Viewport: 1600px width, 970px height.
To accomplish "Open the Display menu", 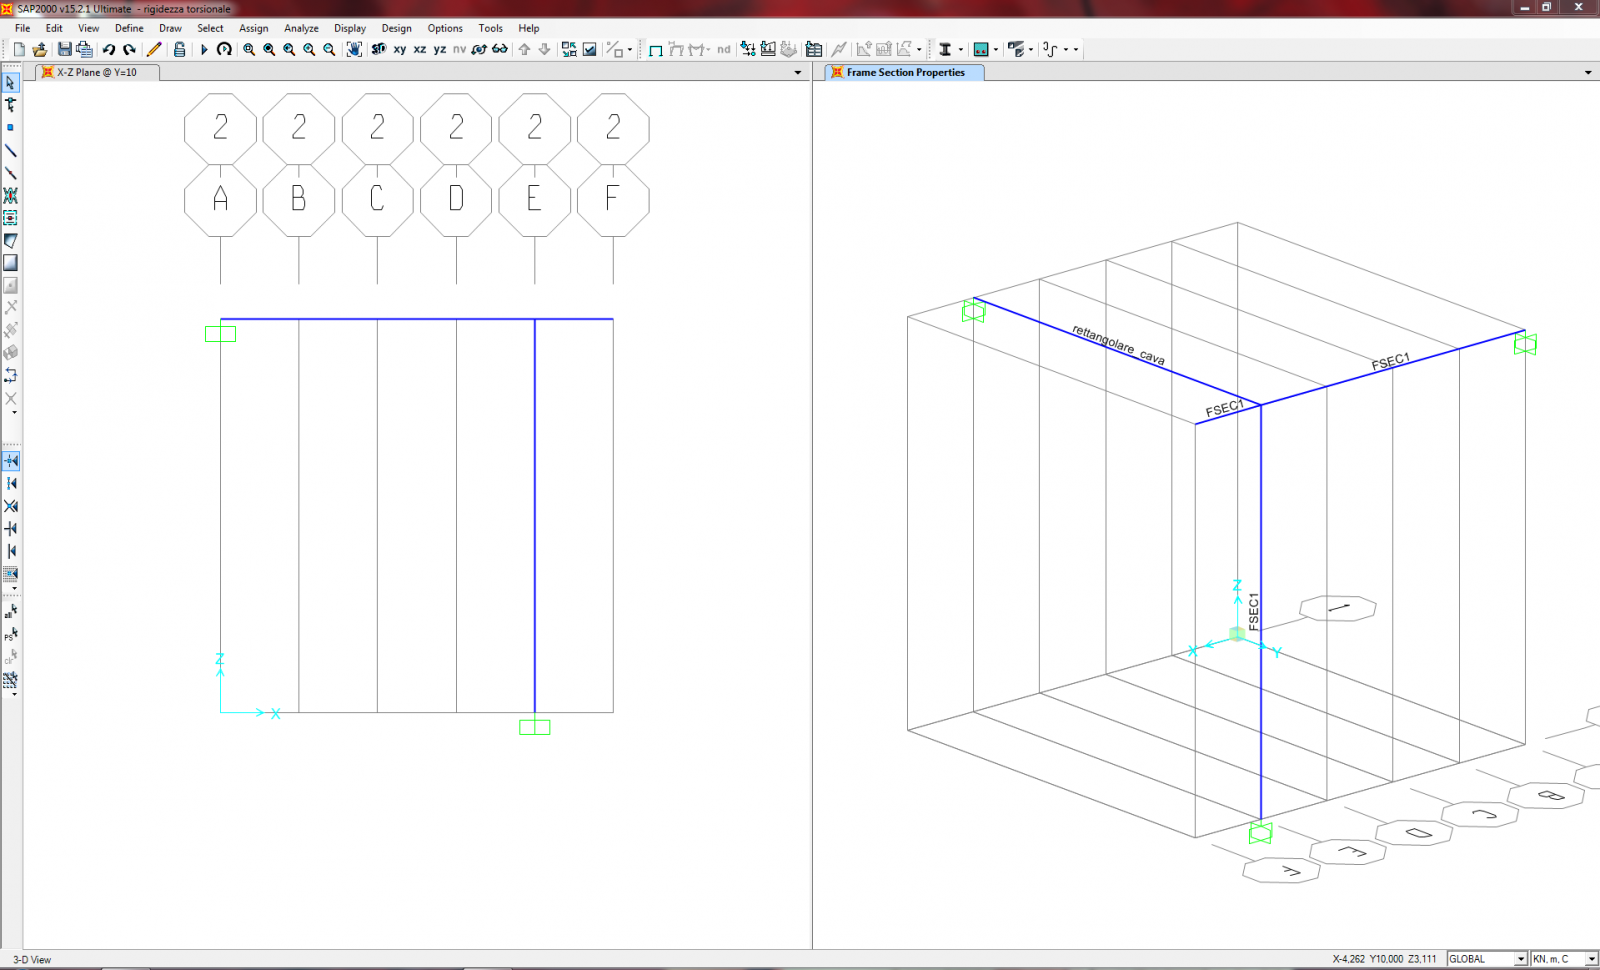I will click(350, 28).
